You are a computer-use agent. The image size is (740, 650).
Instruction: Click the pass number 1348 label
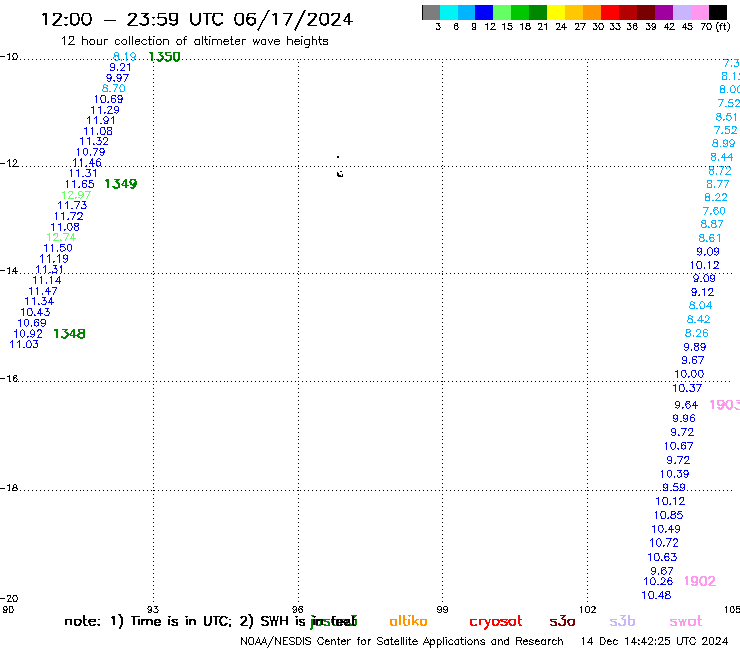click(69, 334)
